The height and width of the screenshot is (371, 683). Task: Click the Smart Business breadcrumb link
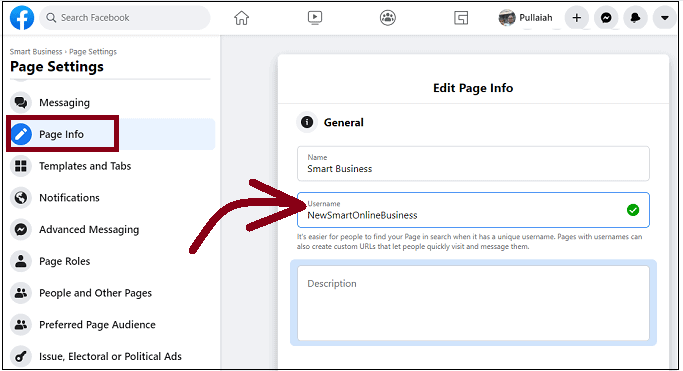[x=36, y=51]
